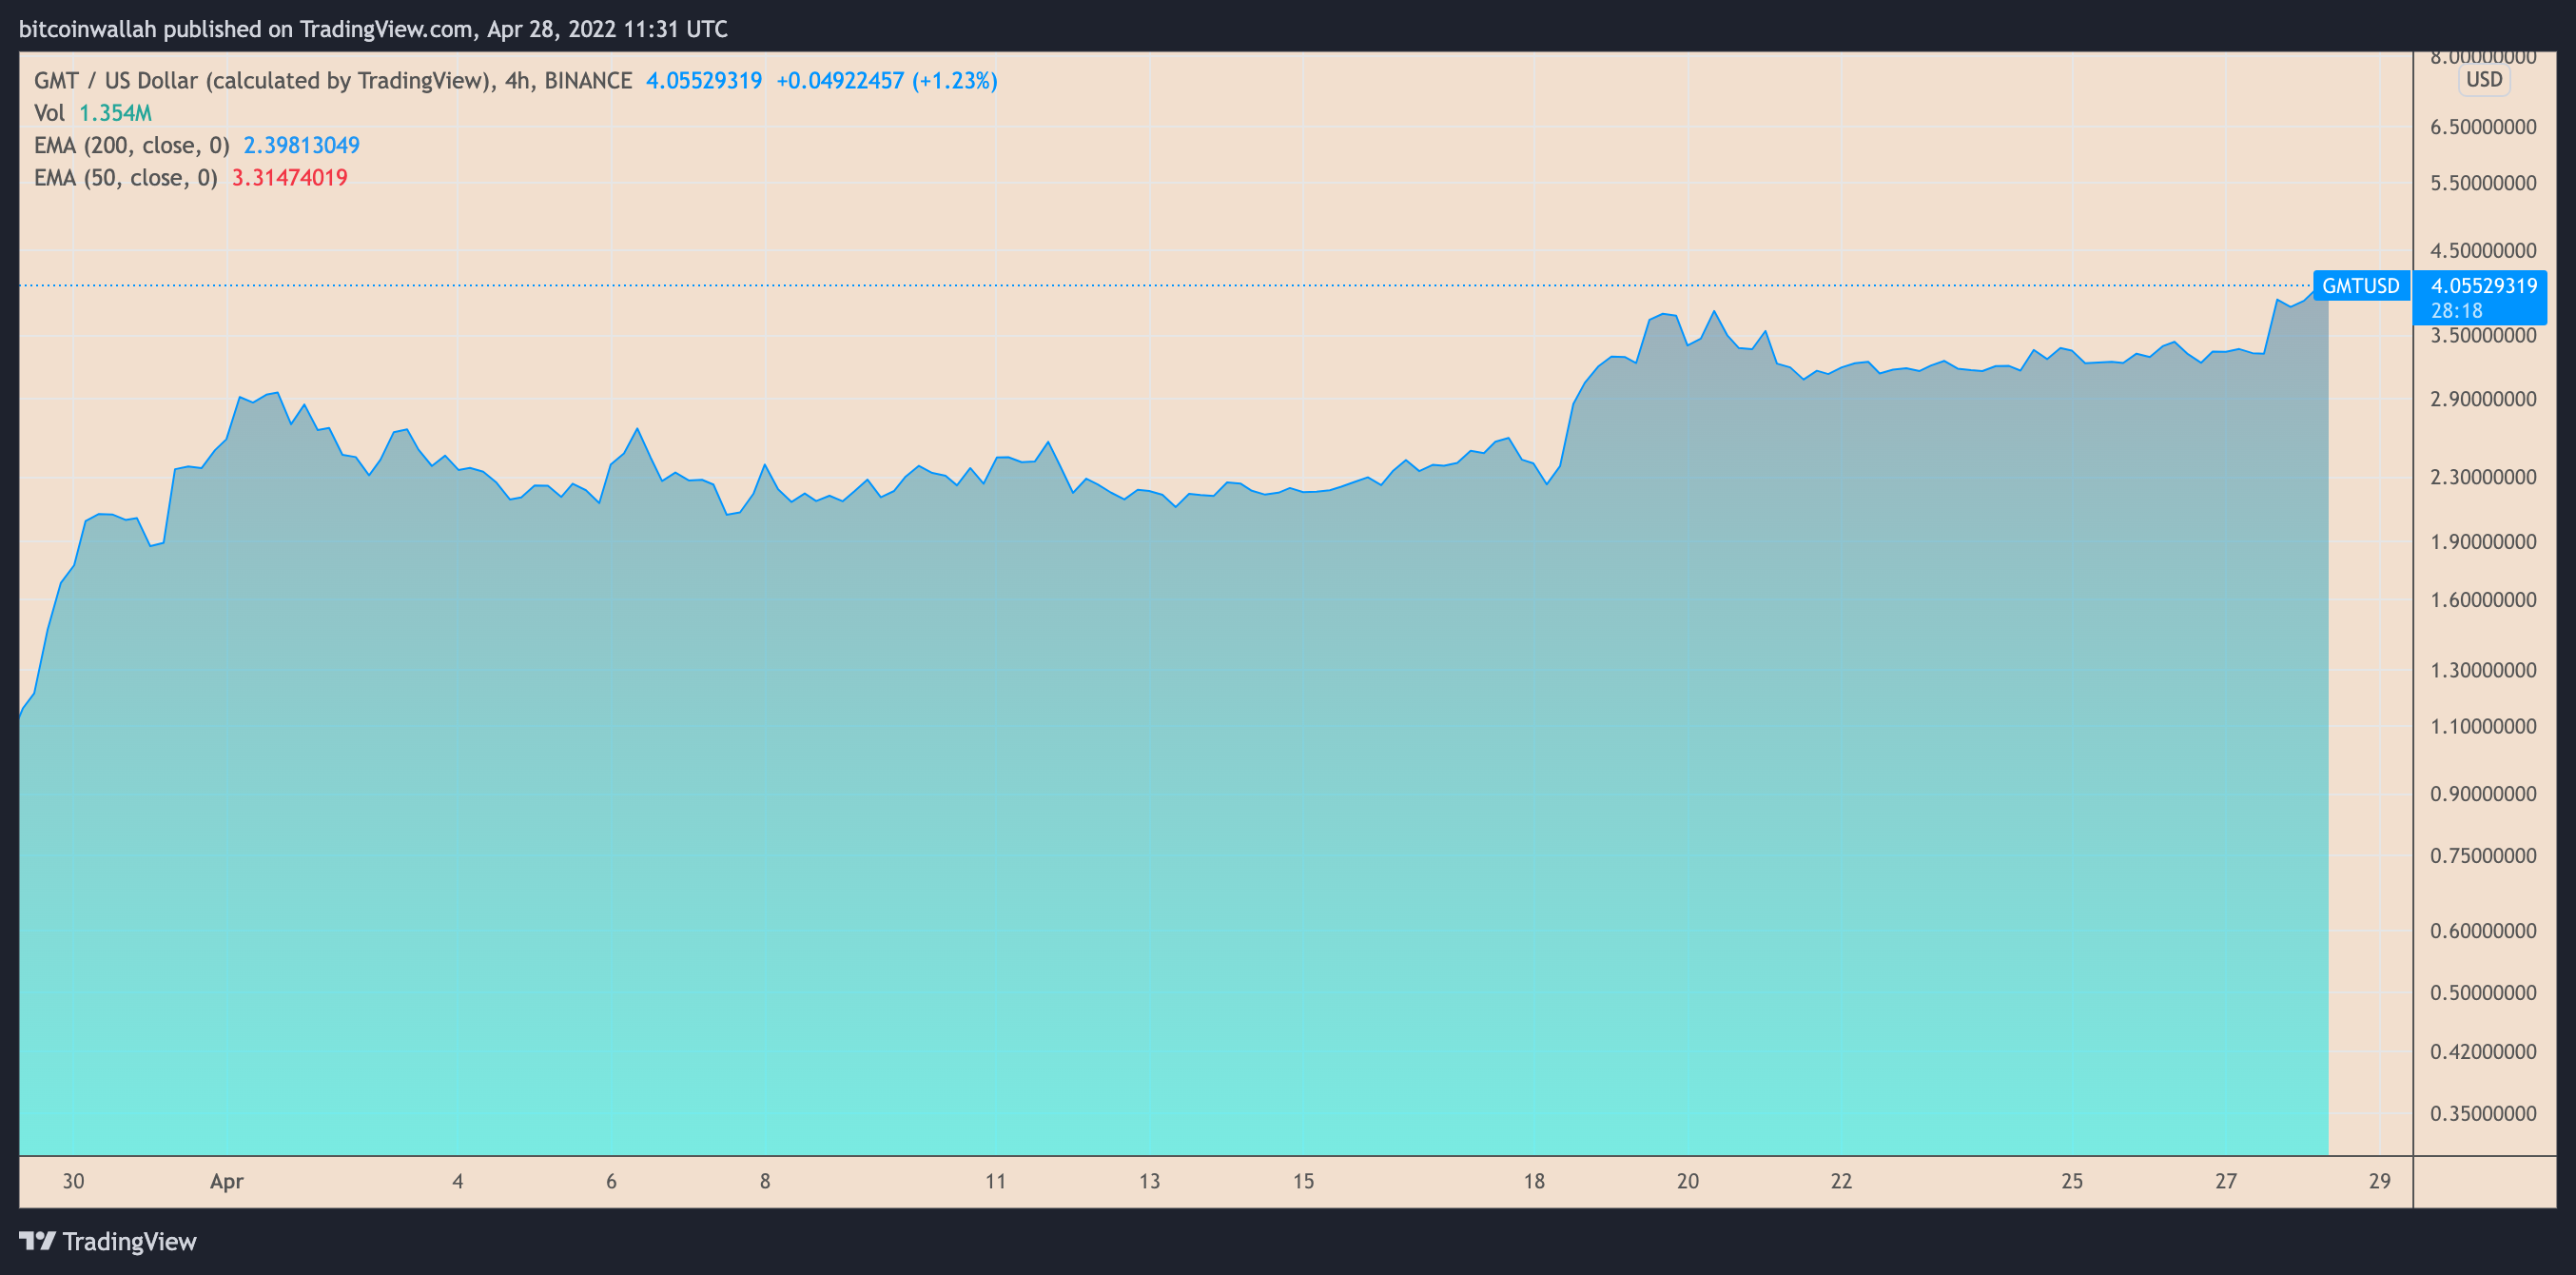The width and height of the screenshot is (2576, 1275).
Task: Click the Apr label on time axis
Action: pyautogui.click(x=227, y=1181)
